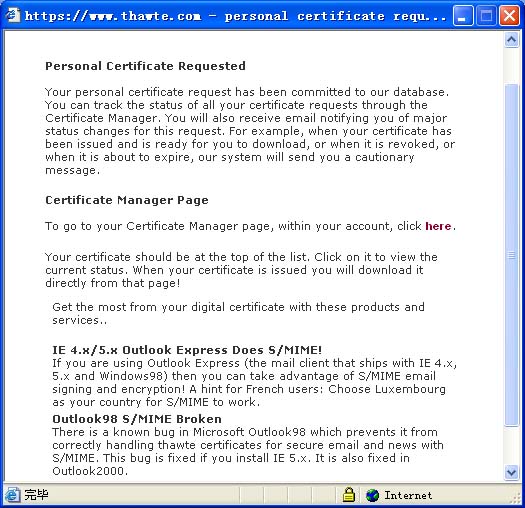Image resolution: width=525 pixels, height=508 pixels.
Task: Minimize the thawte certificate window
Action: [463, 15]
